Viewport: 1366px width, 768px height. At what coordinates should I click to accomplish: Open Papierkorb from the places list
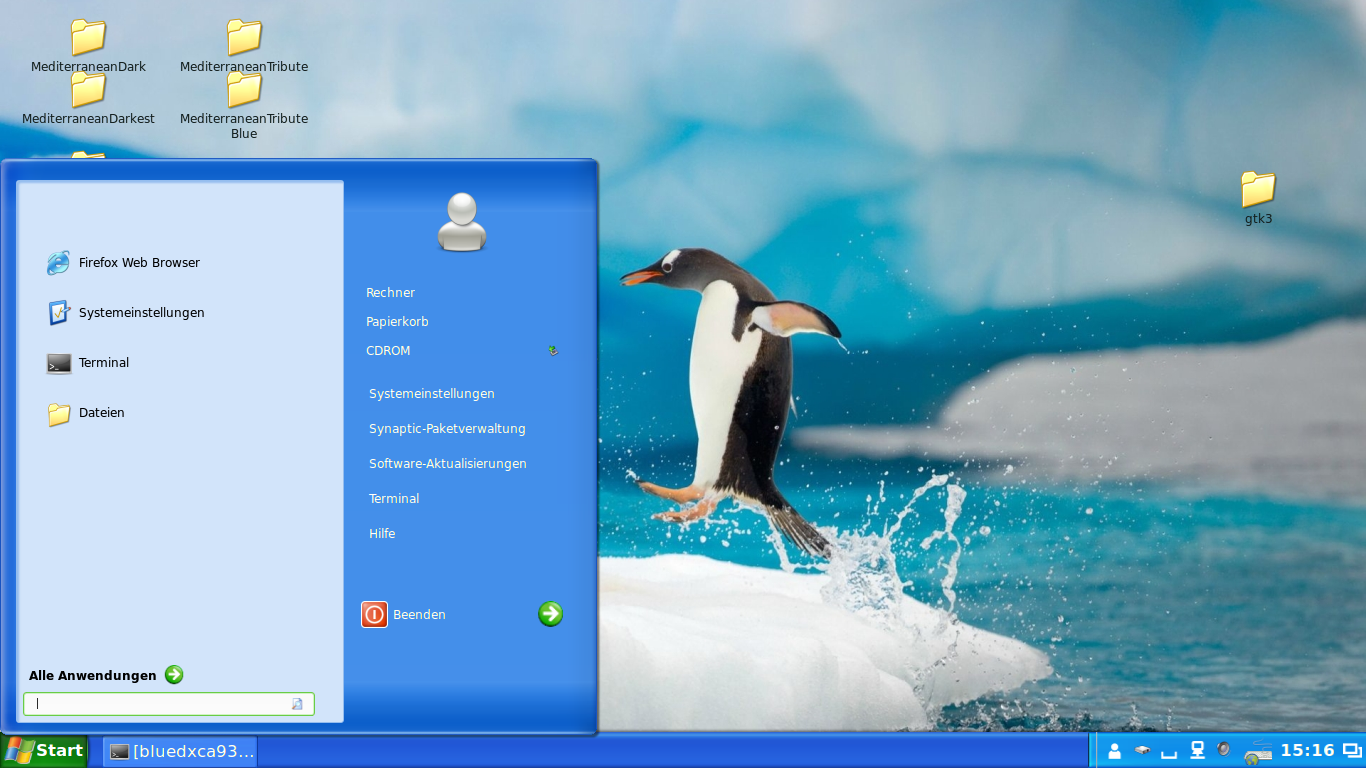click(397, 322)
